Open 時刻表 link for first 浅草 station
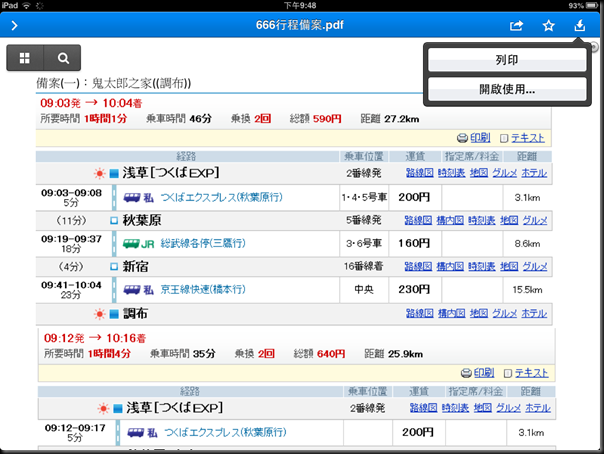 [x=451, y=173]
